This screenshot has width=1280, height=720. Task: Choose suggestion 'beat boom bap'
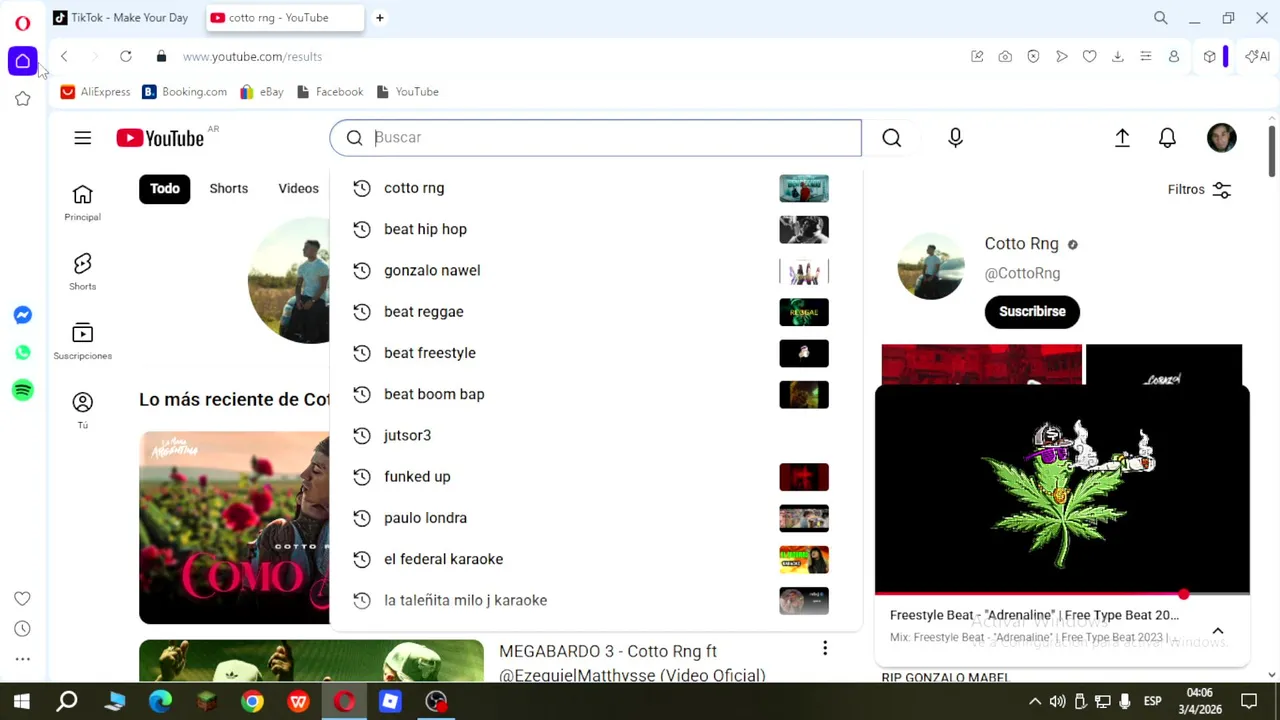click(595, 394)
